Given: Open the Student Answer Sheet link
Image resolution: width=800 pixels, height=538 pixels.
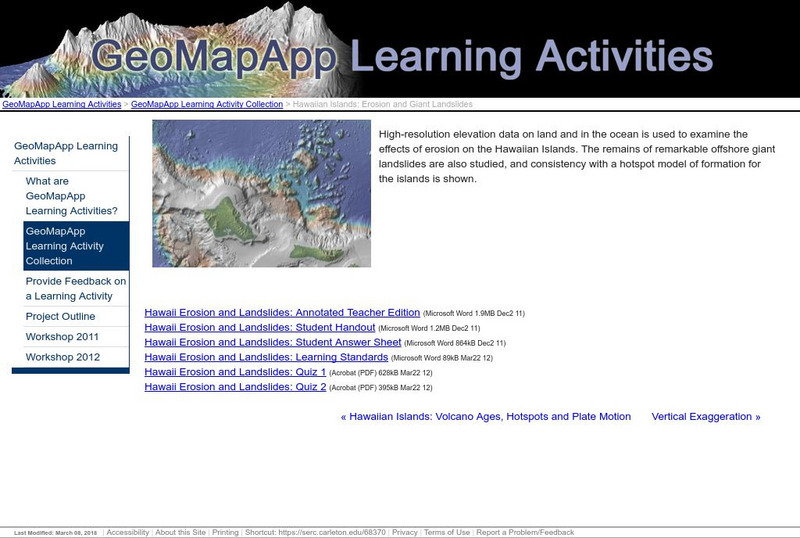Looking at the screenshot, I should (x=273, y=342).
